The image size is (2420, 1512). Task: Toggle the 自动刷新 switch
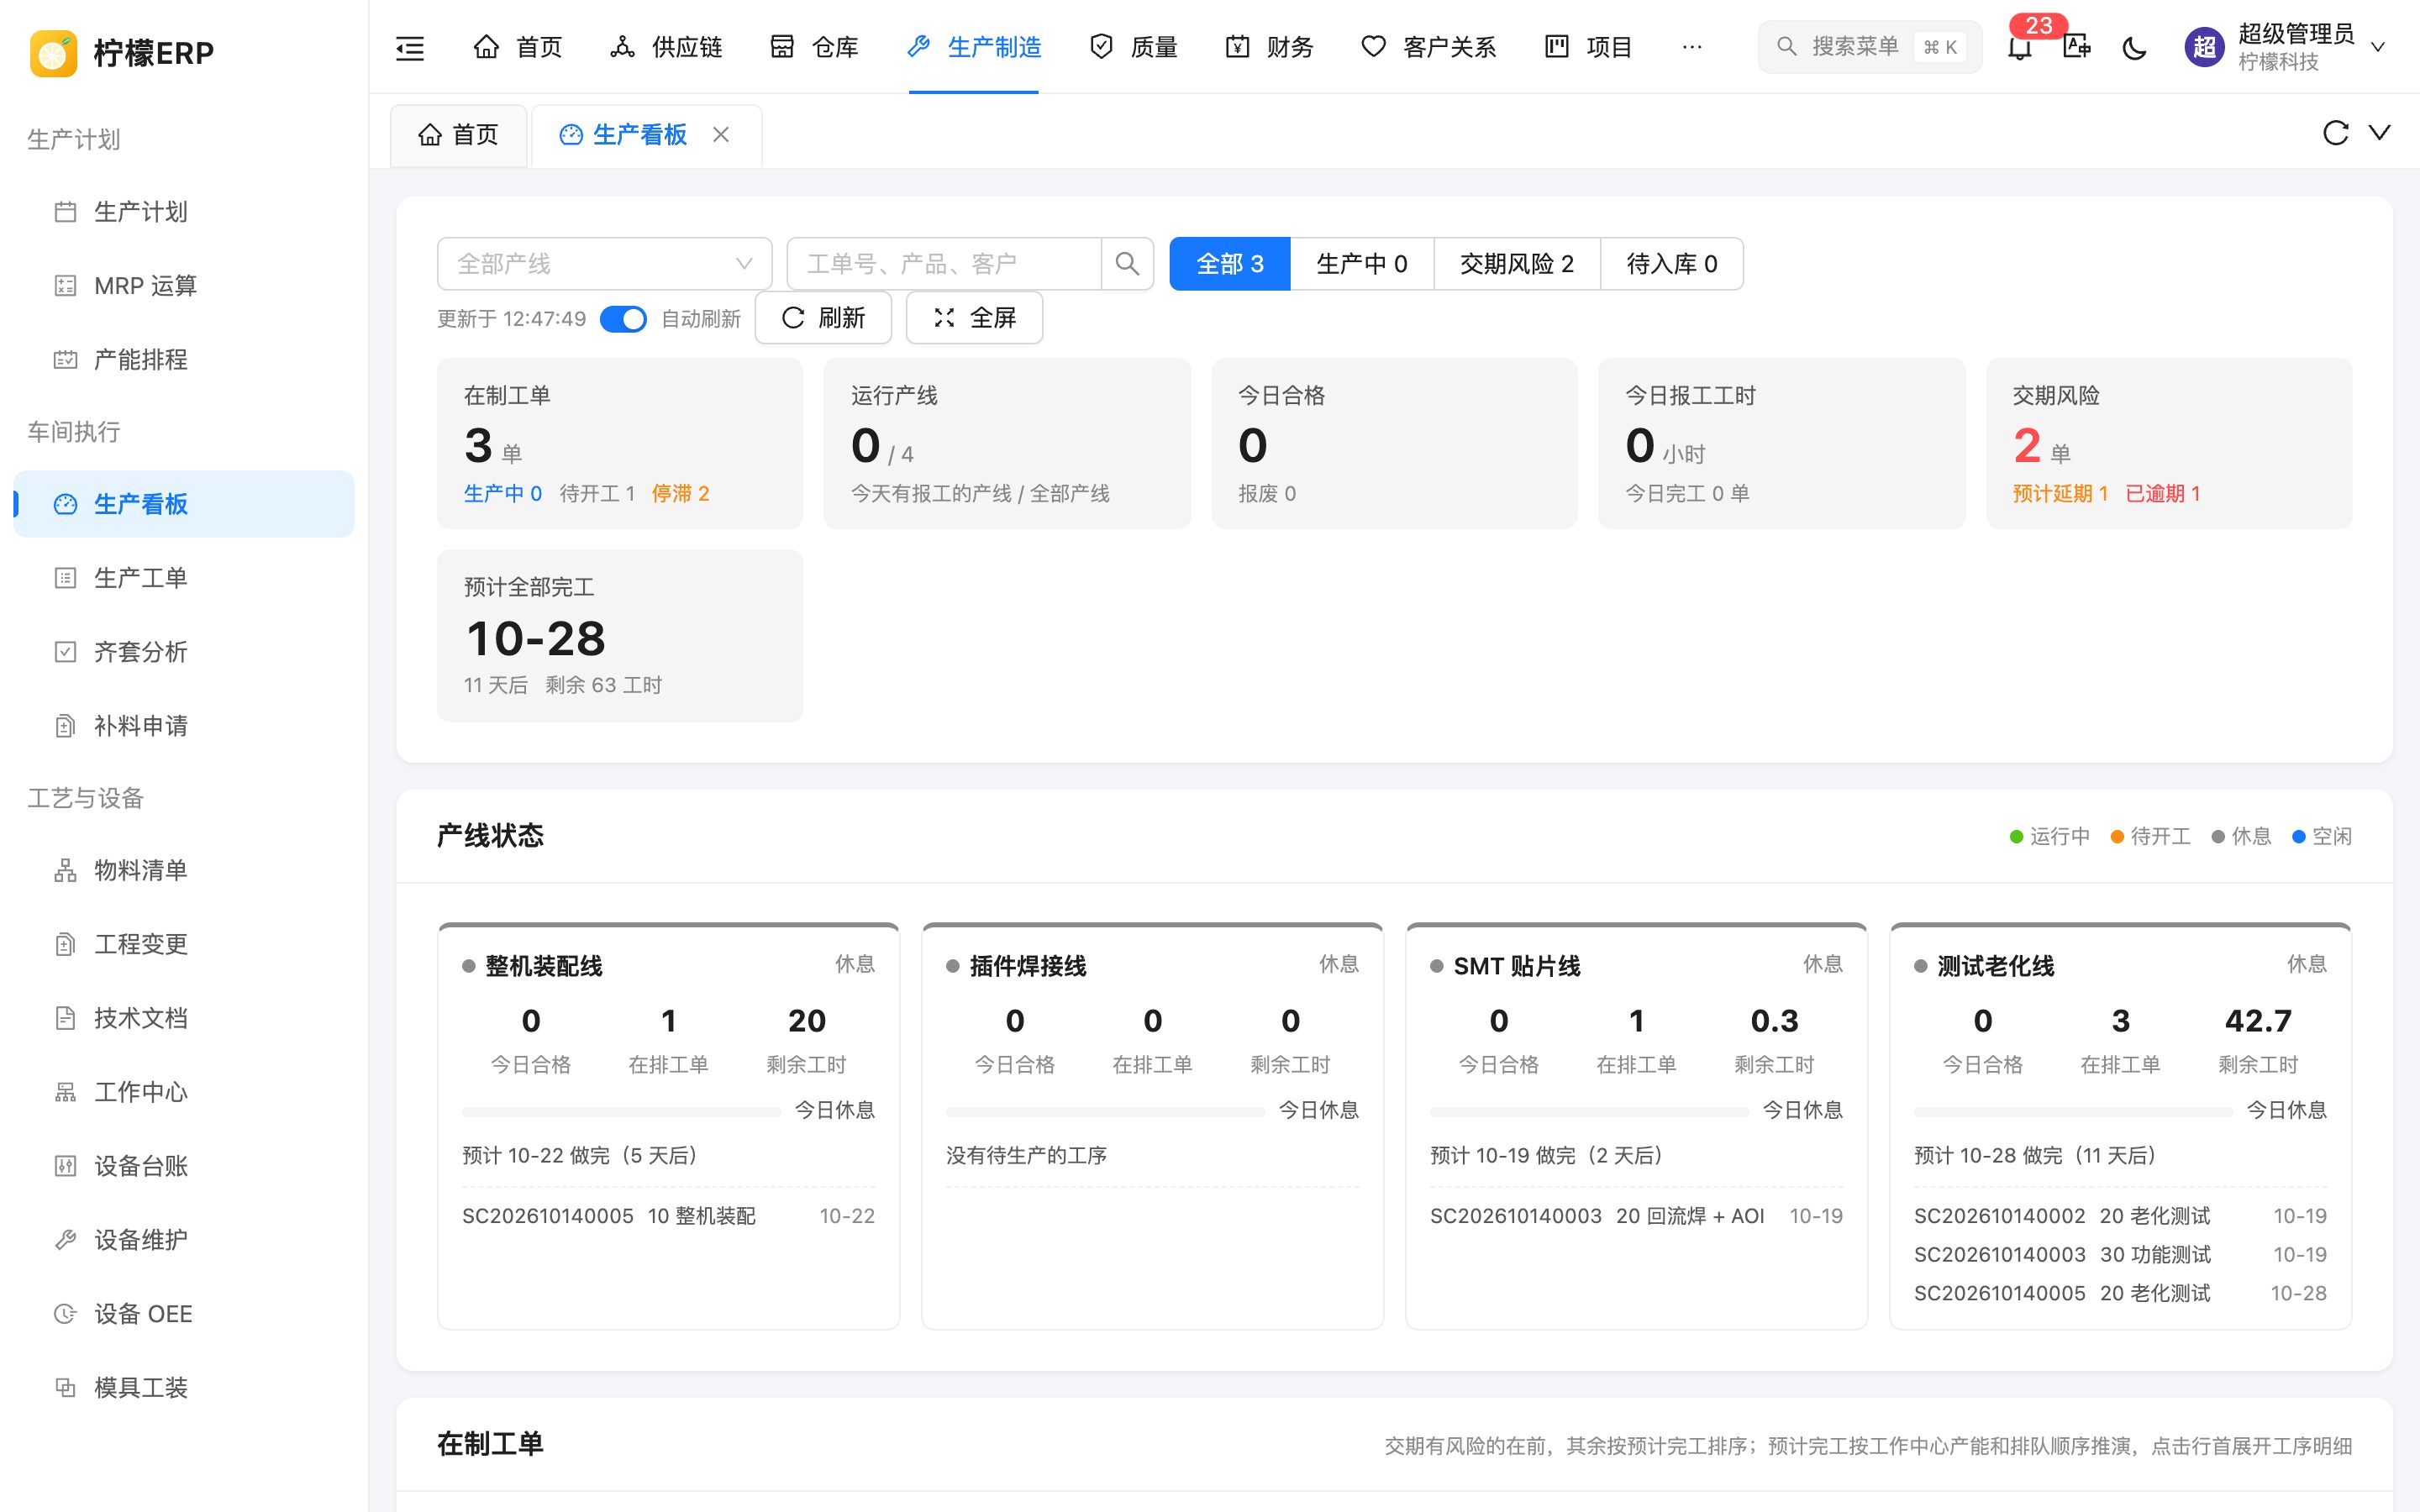[x=623, y=319]
